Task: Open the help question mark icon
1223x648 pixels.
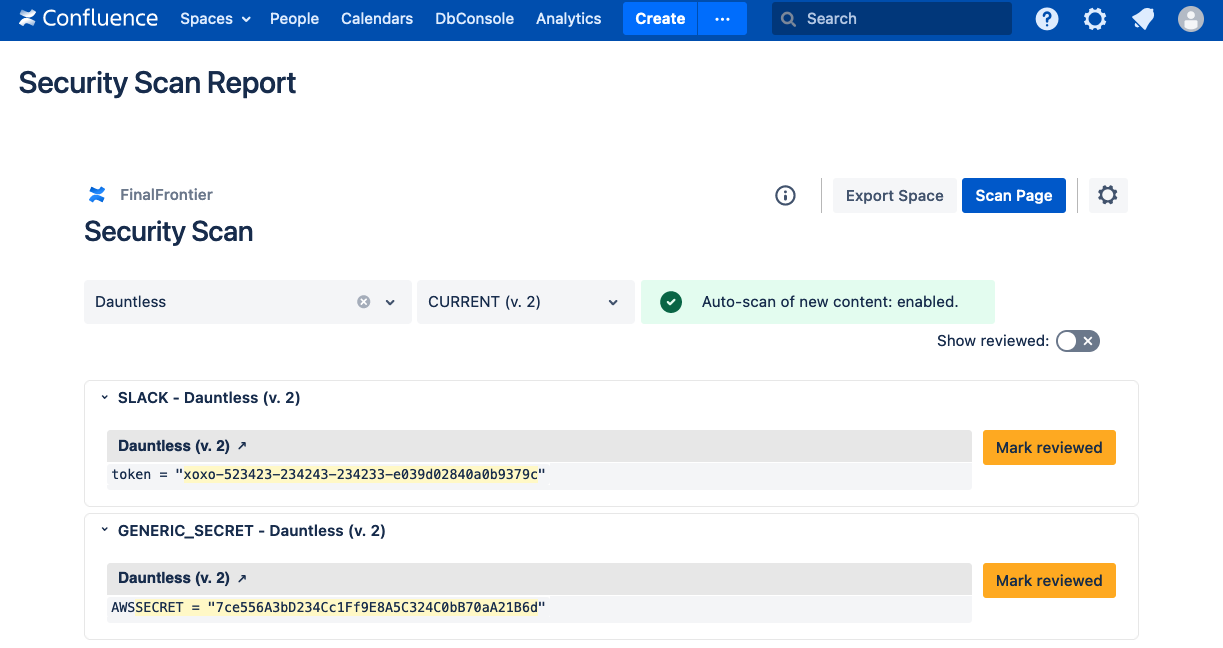Action: [x=1046, y=19]
